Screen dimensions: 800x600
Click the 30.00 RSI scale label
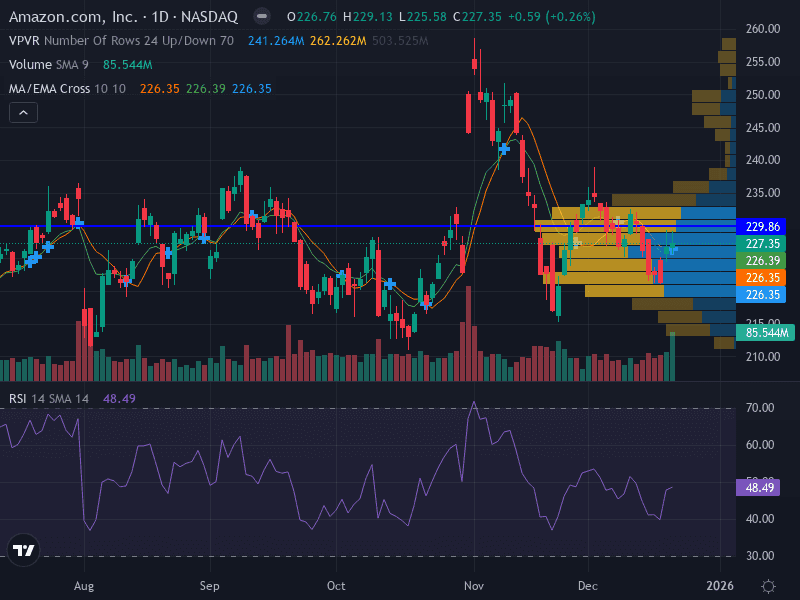coord(760,556)
